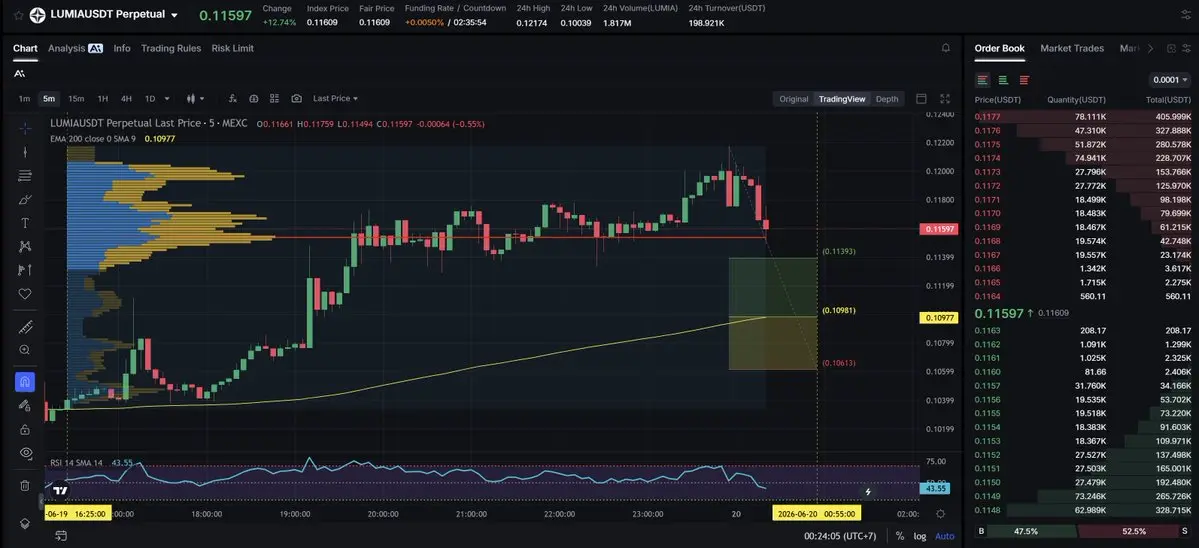Click the chart settings gear at time axis corner
This screenshot has height=548, width=1199.
[941, 514]
